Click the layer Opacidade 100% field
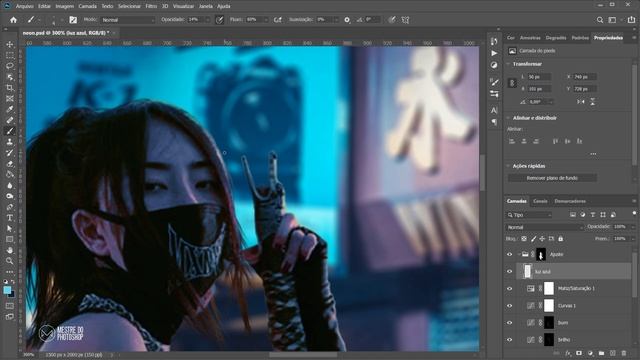Screen dimensions: 640x360 tap(620, 227)
